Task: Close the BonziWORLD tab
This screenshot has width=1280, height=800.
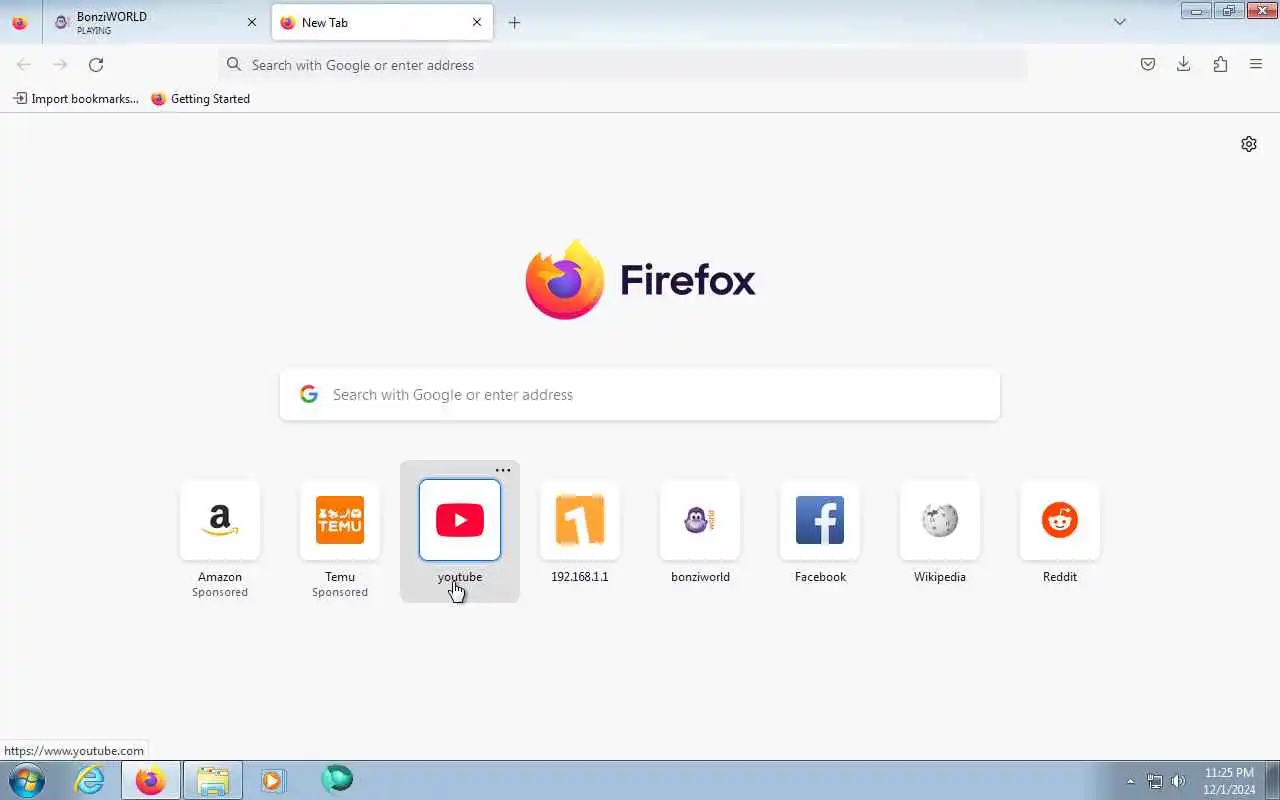Action: click(x=252, y=22)
